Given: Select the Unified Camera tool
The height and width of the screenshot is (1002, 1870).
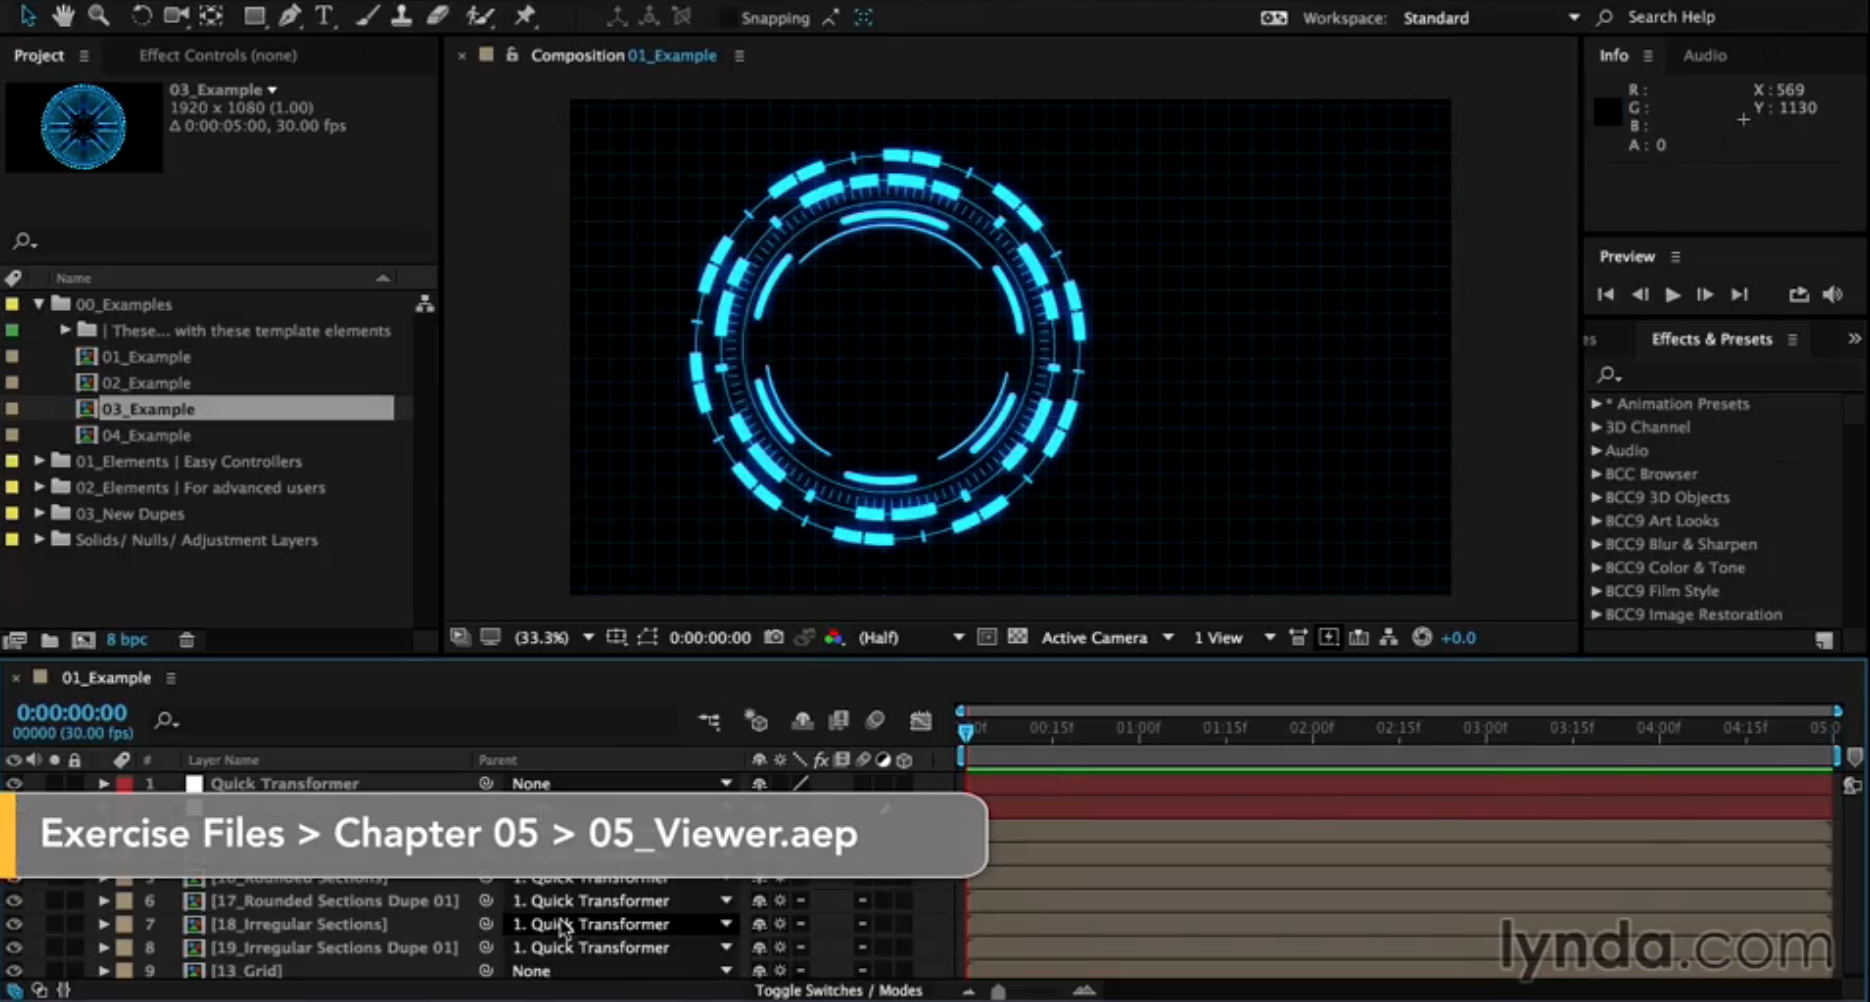Looking at the screenshot, I should point(176,16).
